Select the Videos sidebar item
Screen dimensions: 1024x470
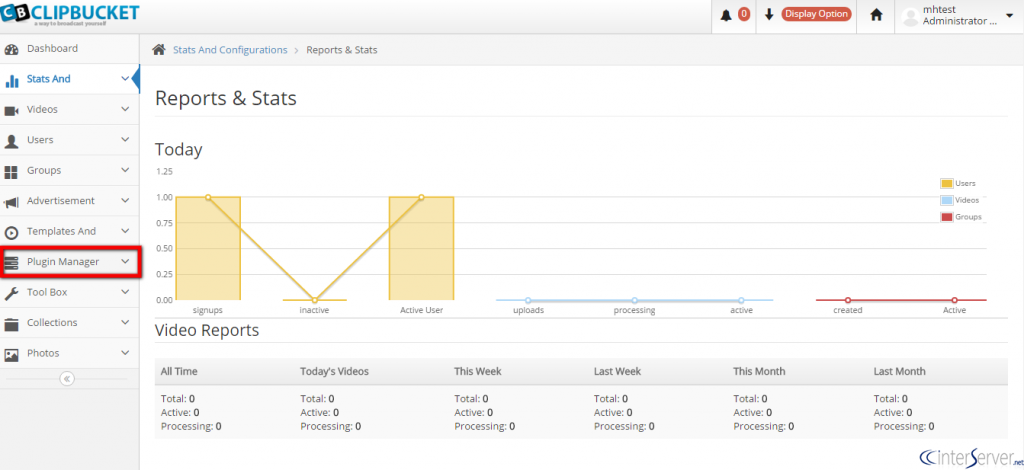point(69,110)
